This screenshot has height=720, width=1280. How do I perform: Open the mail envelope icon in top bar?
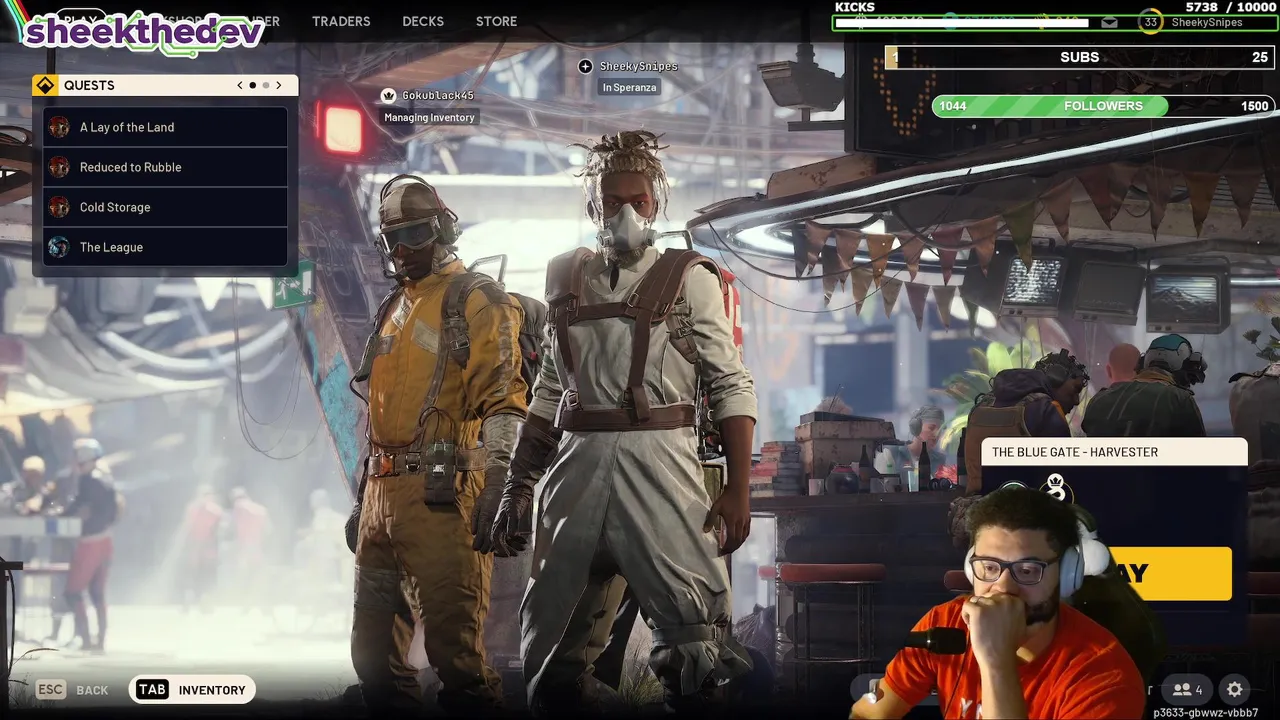(x=1109, y=22)
